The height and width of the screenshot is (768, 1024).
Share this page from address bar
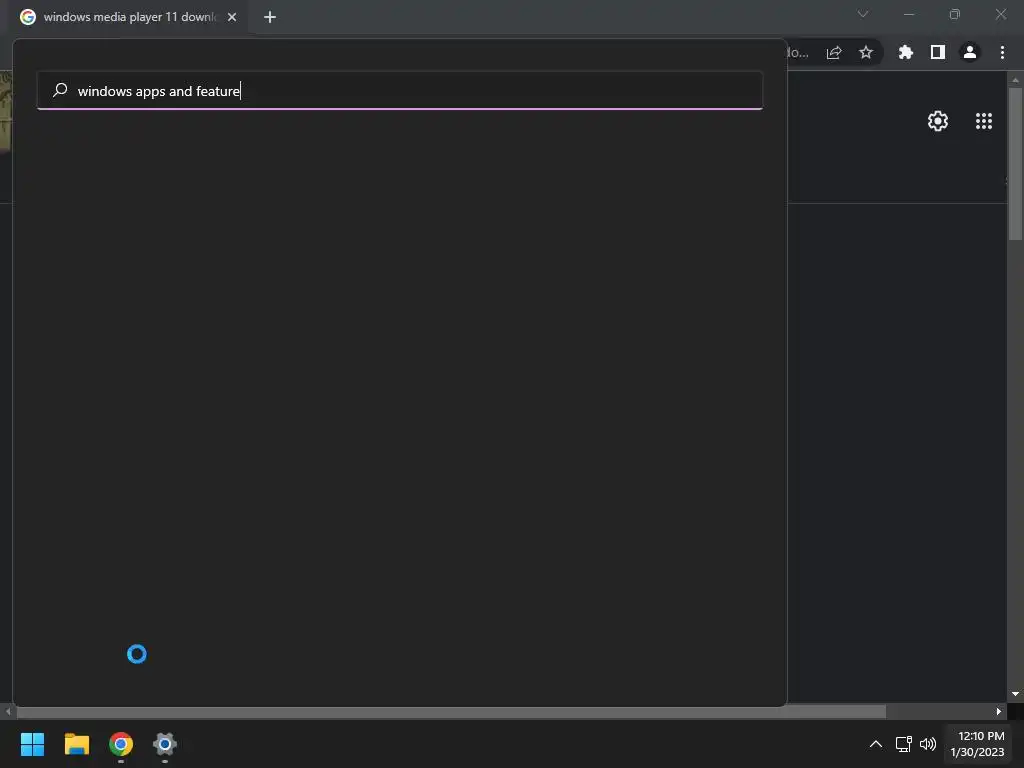[834, 53]
